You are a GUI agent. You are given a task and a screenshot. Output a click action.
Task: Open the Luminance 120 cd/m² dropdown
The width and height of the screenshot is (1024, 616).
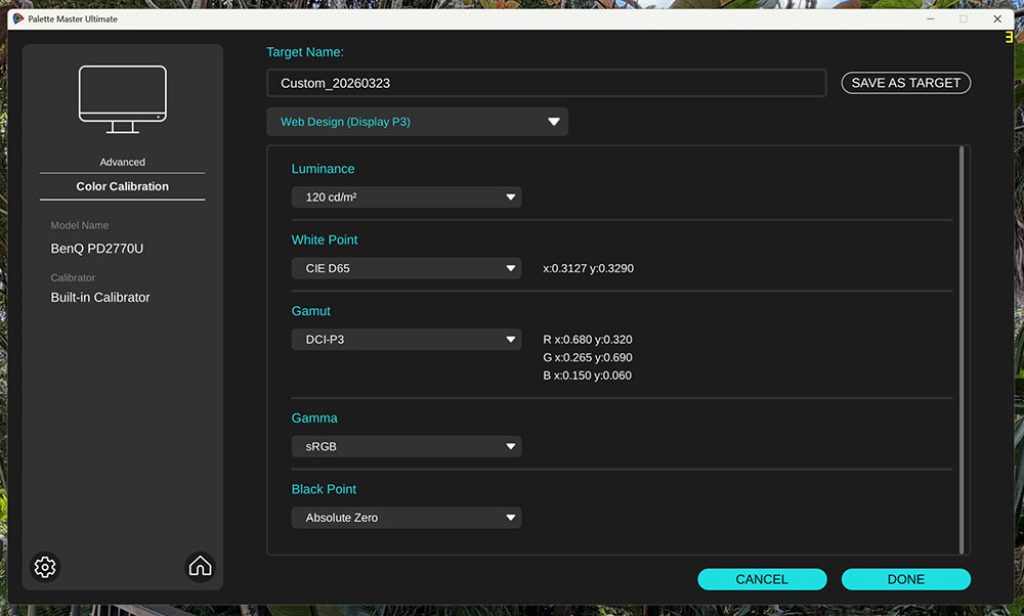pos(406,197)
